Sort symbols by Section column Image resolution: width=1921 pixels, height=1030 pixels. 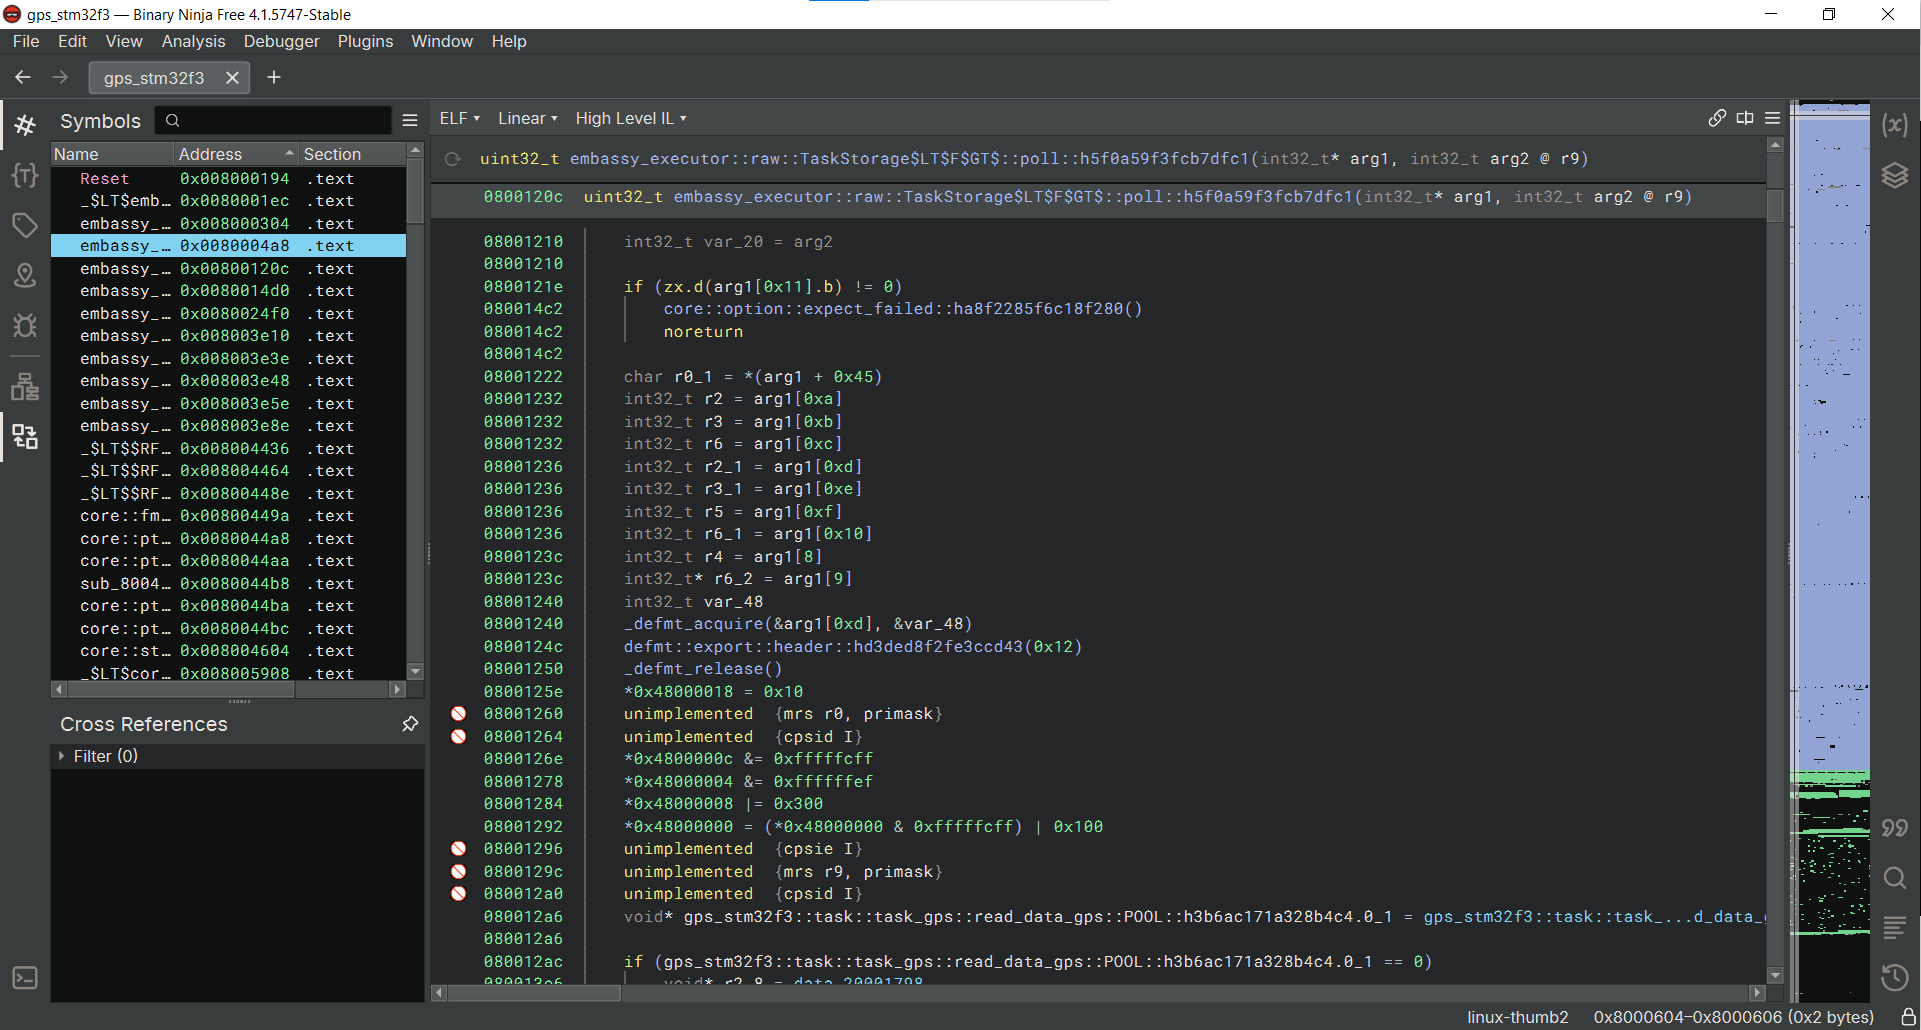tap(352, 154)
